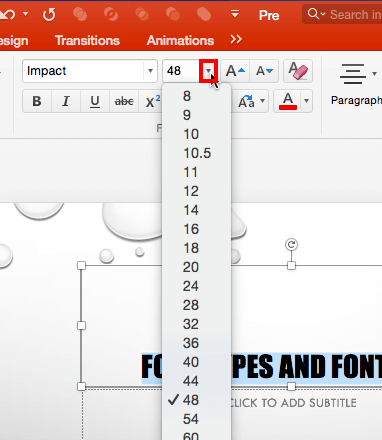Screen dimensions: 382x440
Task: Open the Undo history dropdown arrow
Action: point(25,14)
